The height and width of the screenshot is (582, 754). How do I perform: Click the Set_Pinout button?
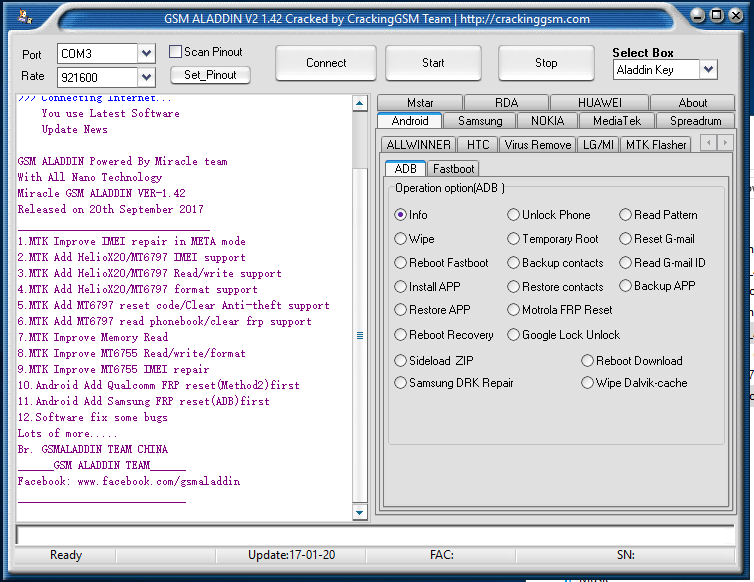[x=210, y=75]
